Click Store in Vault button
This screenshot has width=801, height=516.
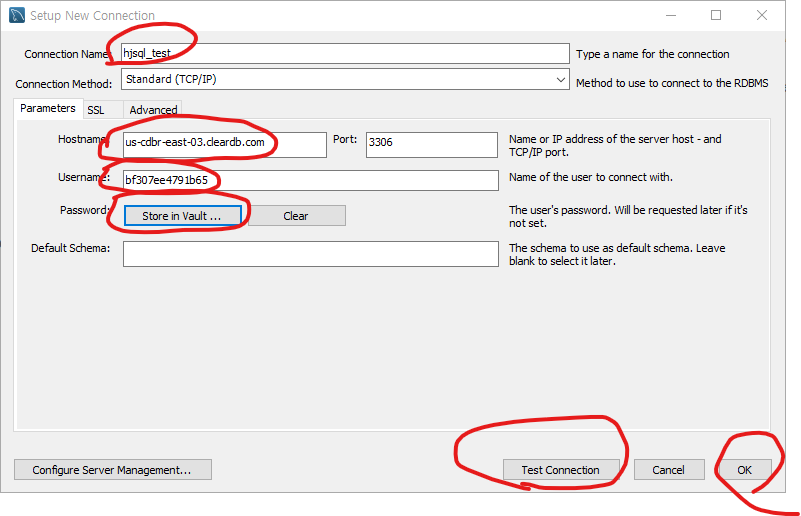tap(182, 216)
